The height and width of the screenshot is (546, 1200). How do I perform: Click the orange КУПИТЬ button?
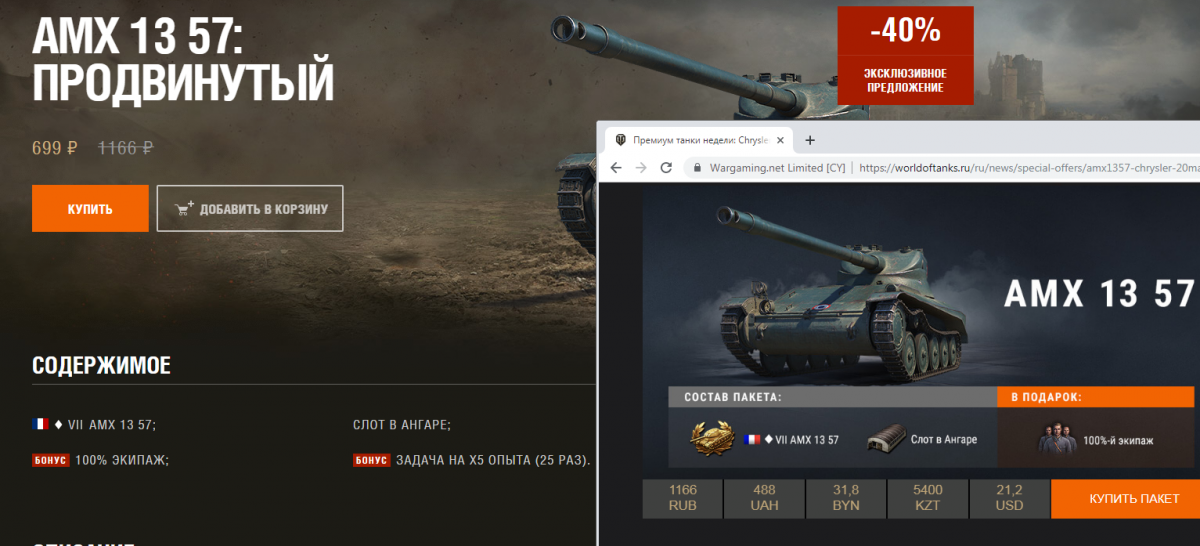pos(90,209)
